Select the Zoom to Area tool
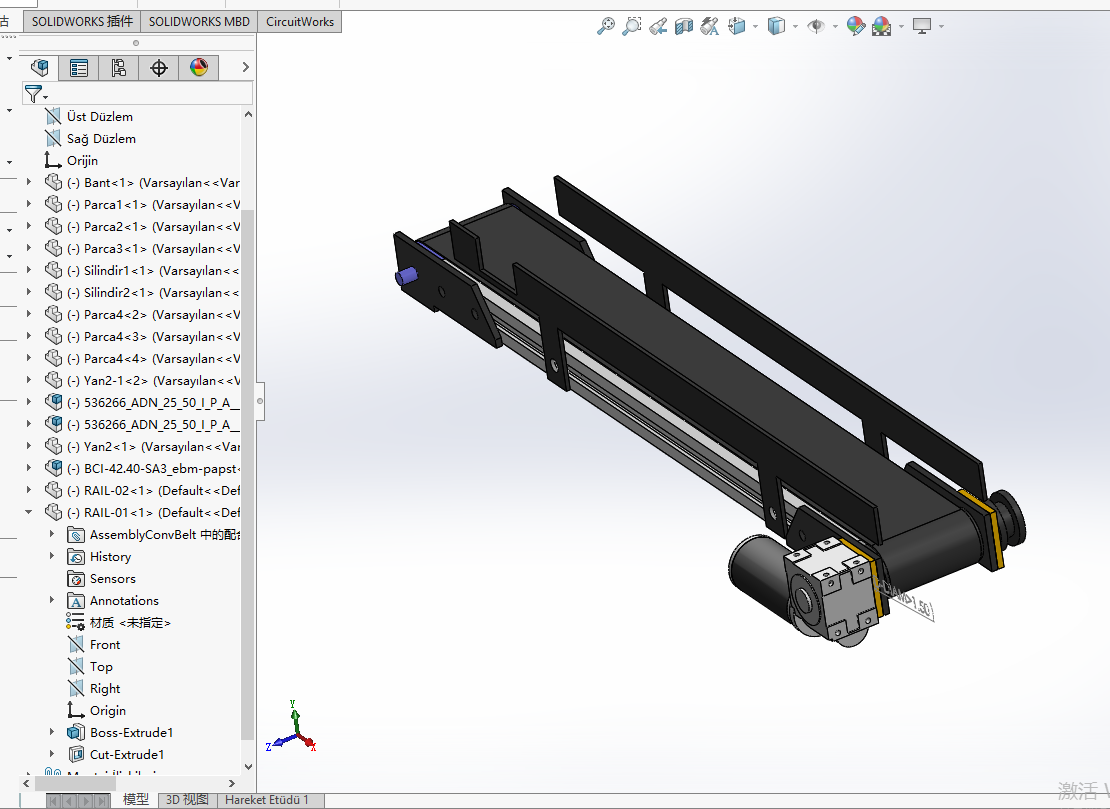Image resolution: width=1110 pixels, height=809 pixels. [x=631, y=26]
